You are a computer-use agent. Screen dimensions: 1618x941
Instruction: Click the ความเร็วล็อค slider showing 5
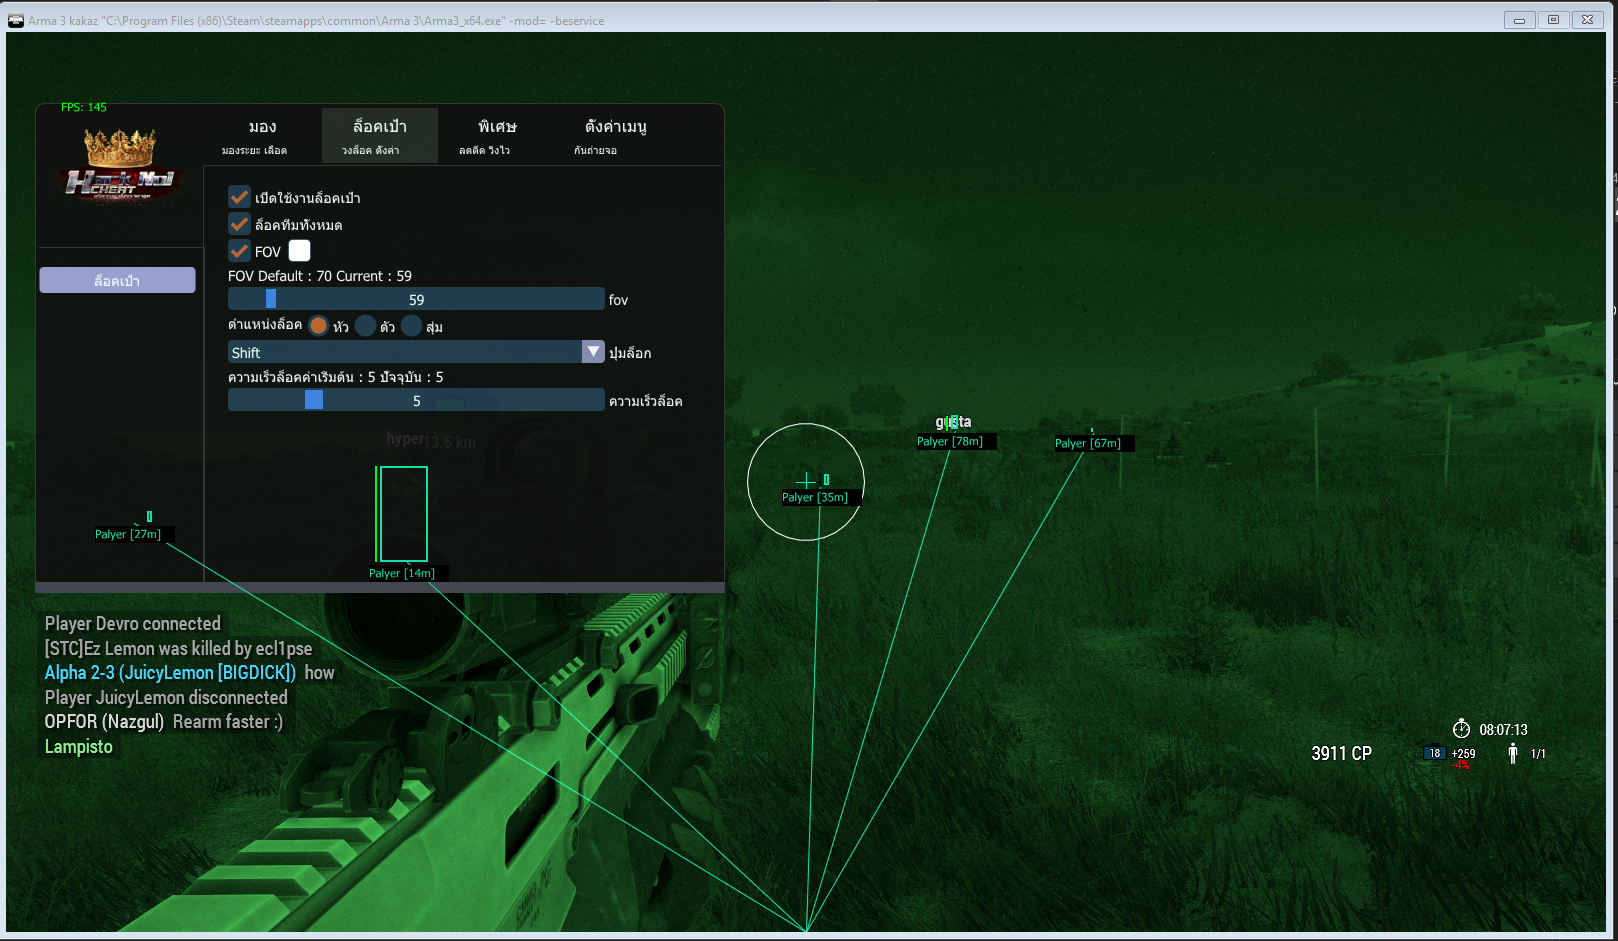(x=416, y=400)
